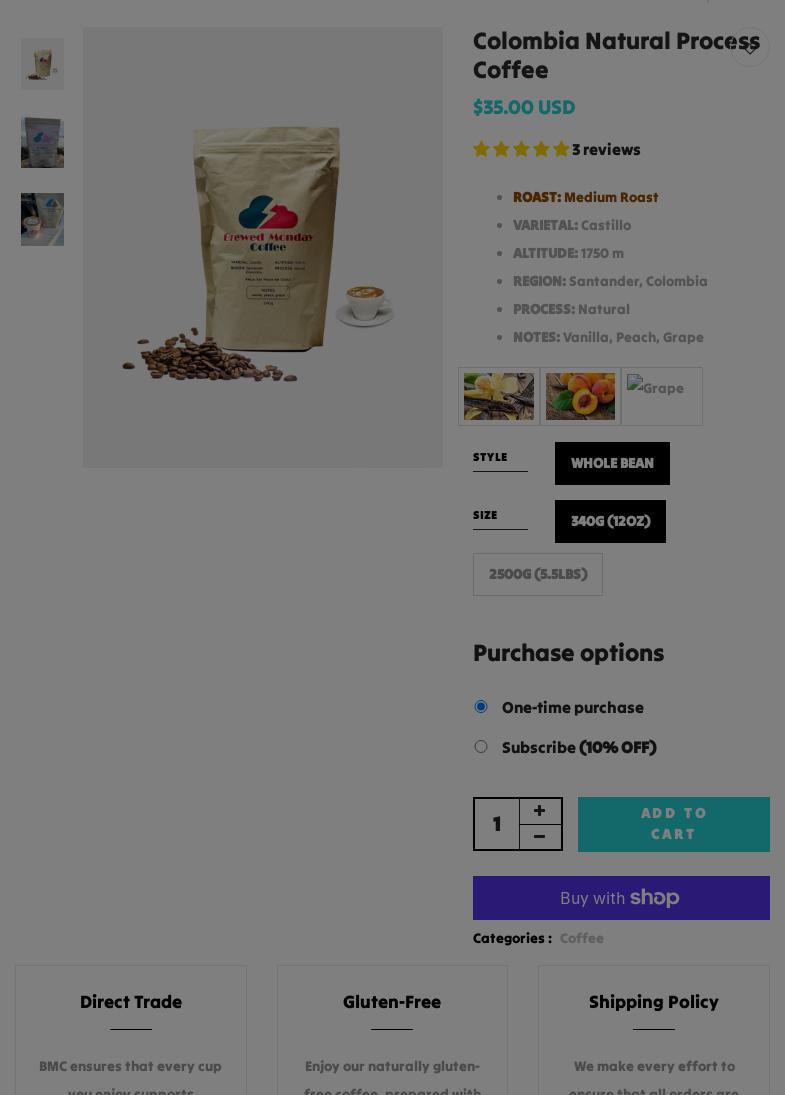Click the five-star rating icons

click(521, 149)
